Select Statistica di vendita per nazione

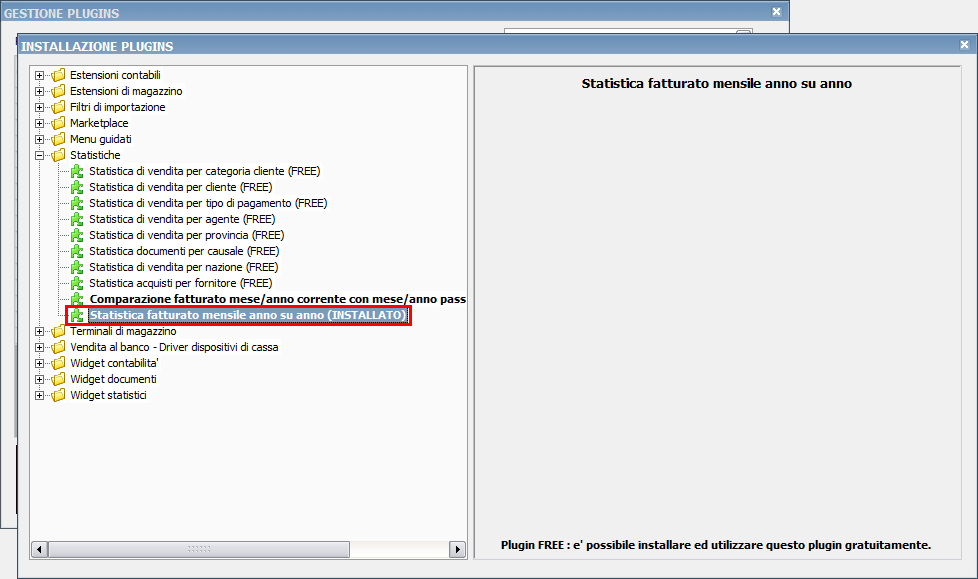click(183, 267)
